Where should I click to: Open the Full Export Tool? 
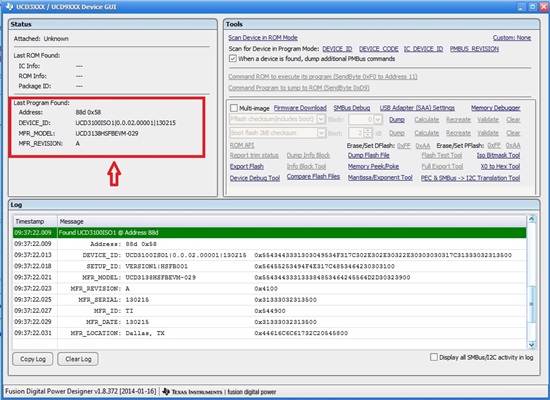pos(442,166)
